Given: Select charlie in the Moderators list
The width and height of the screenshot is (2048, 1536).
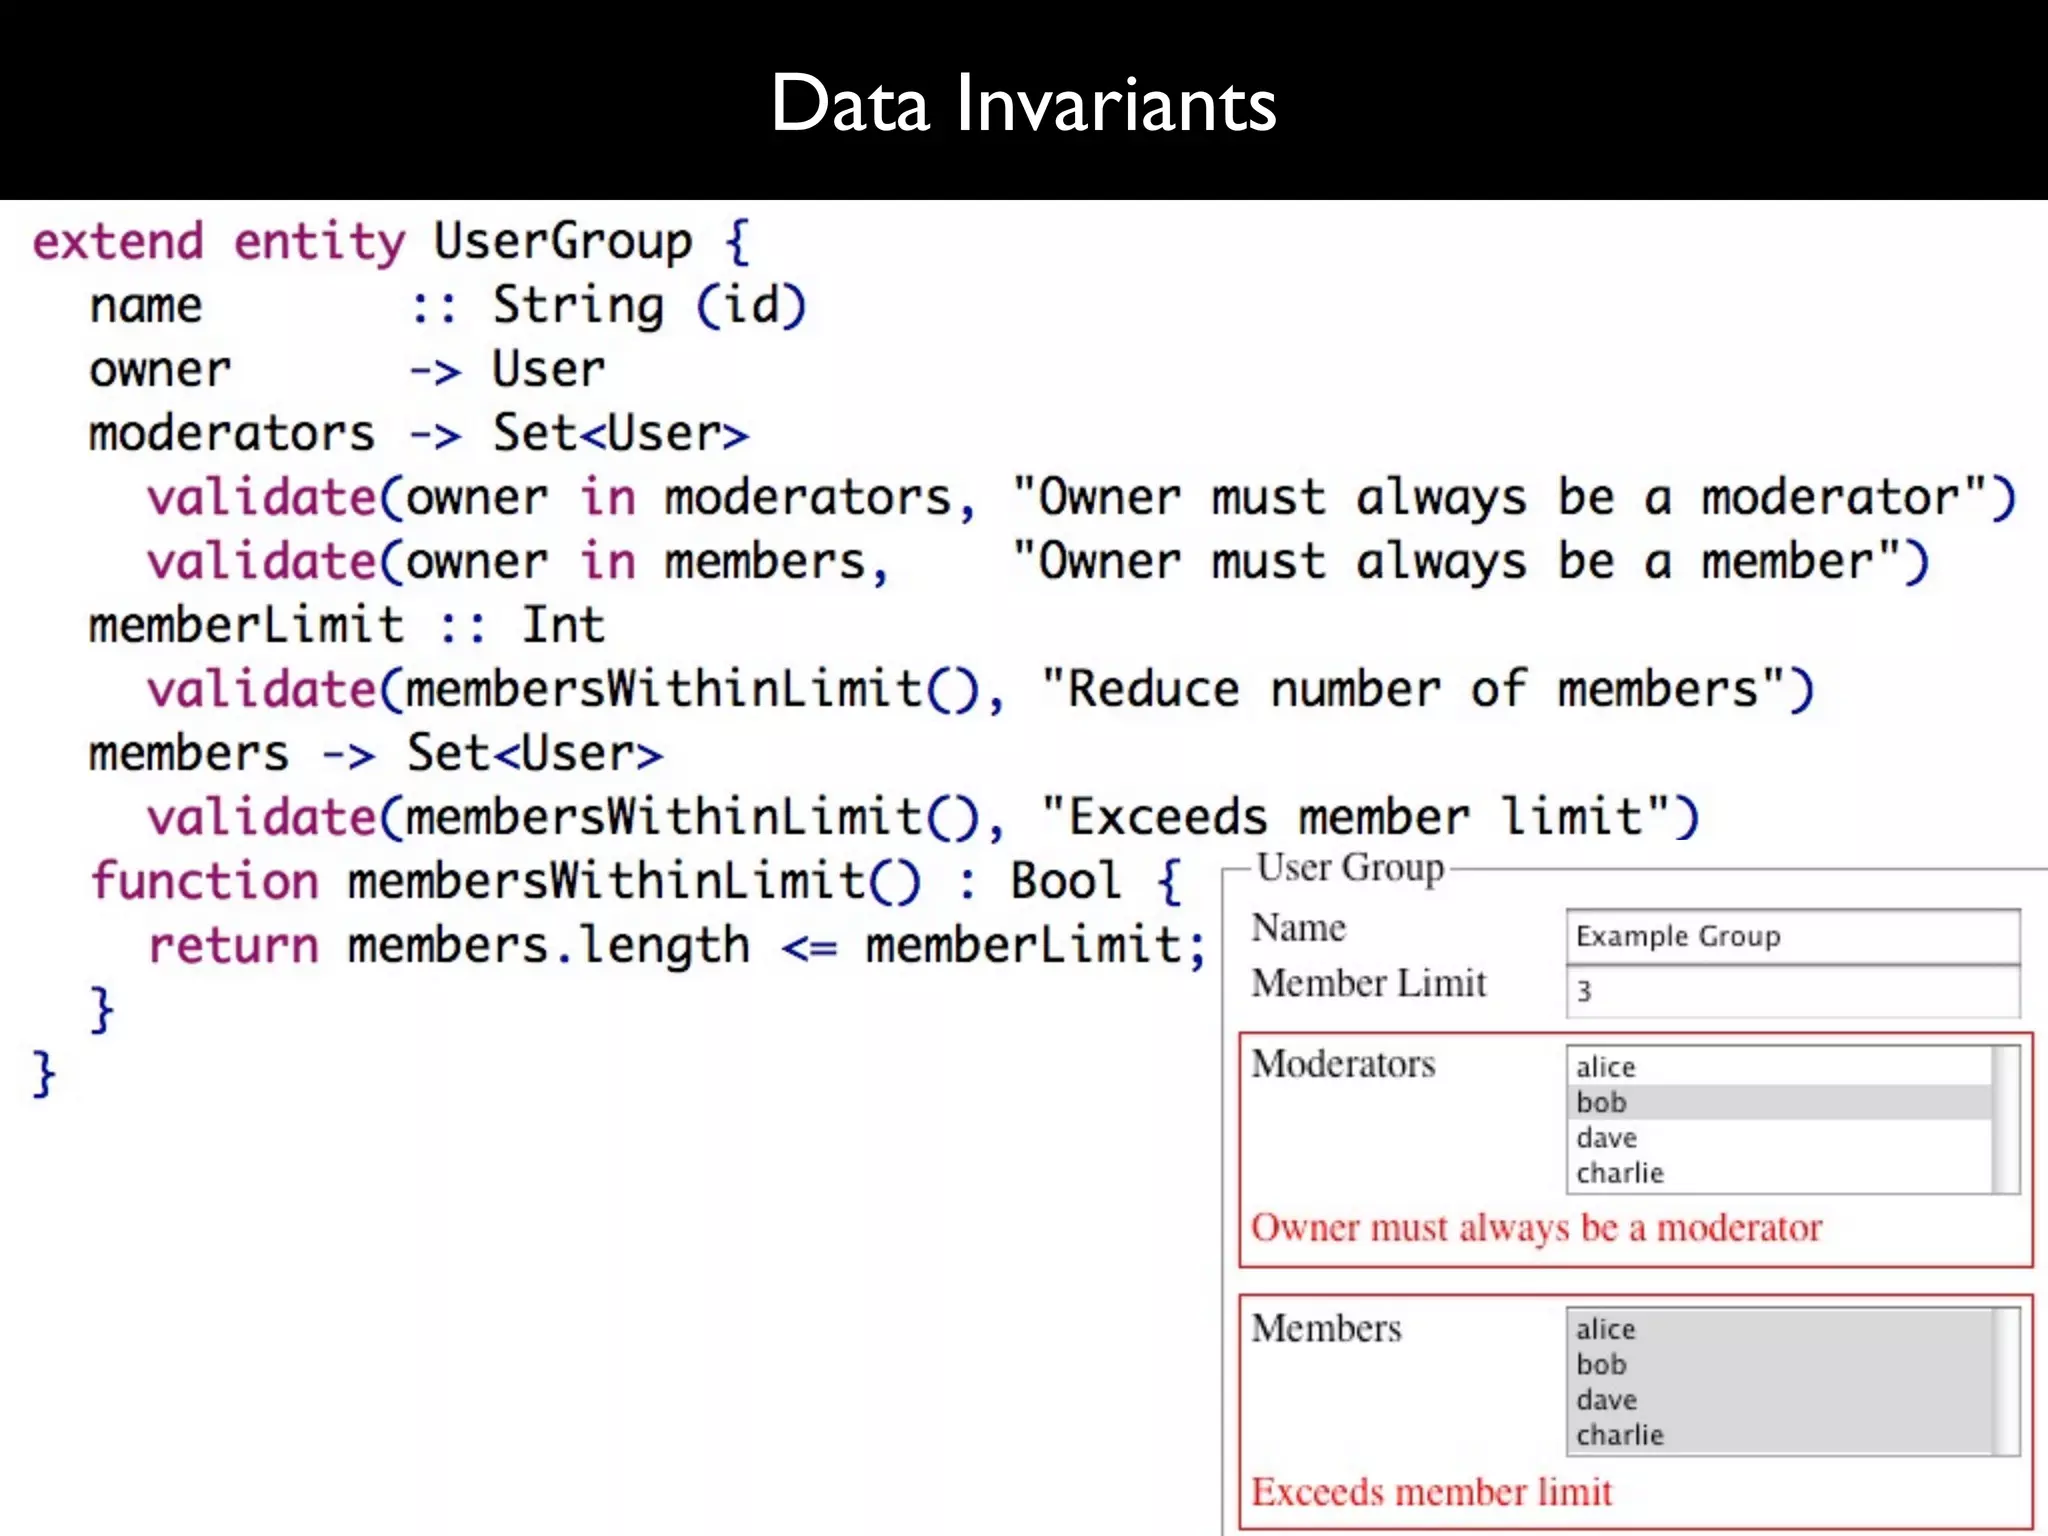Looking at the screenshot, I should 1779,1173.
